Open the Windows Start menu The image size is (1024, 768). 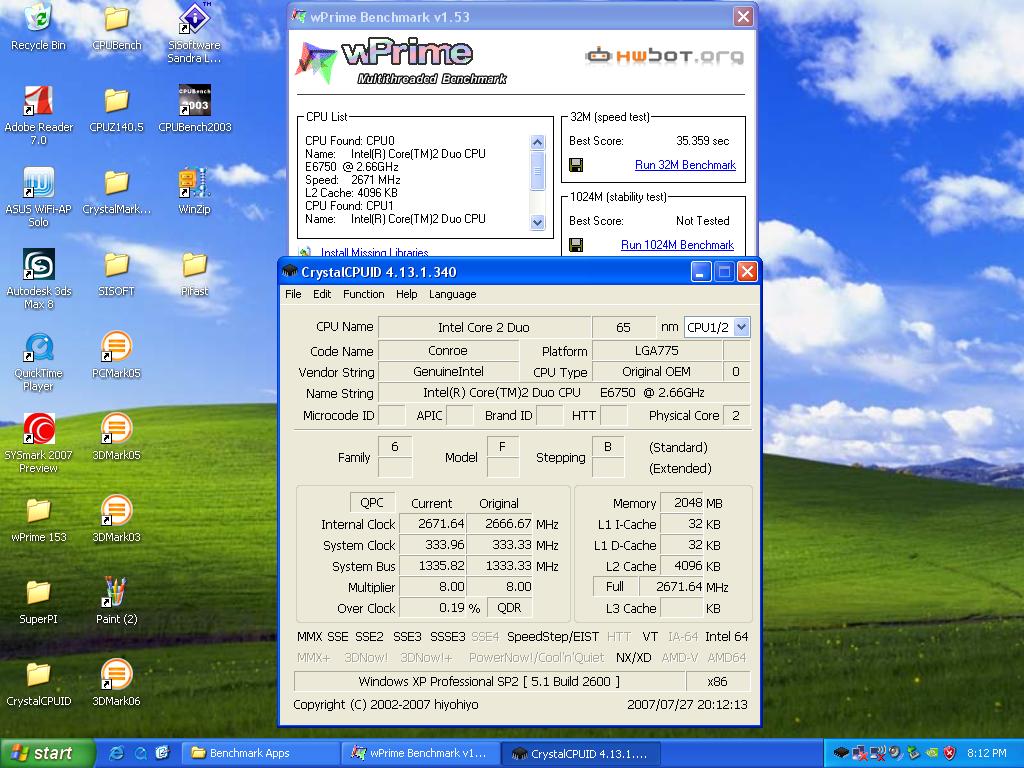pyautogui.click(x=48, y=753)
